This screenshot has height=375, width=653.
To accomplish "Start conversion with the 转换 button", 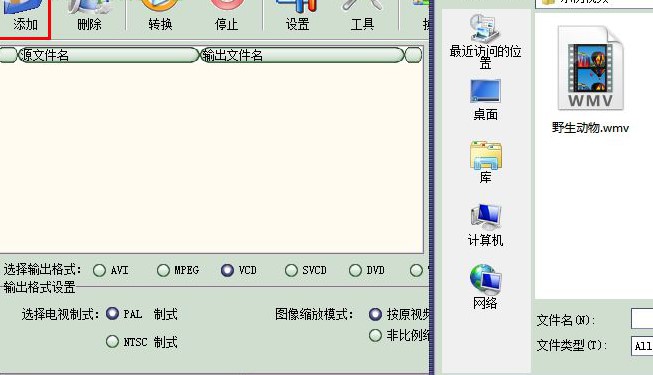I will tap(160, 17).
